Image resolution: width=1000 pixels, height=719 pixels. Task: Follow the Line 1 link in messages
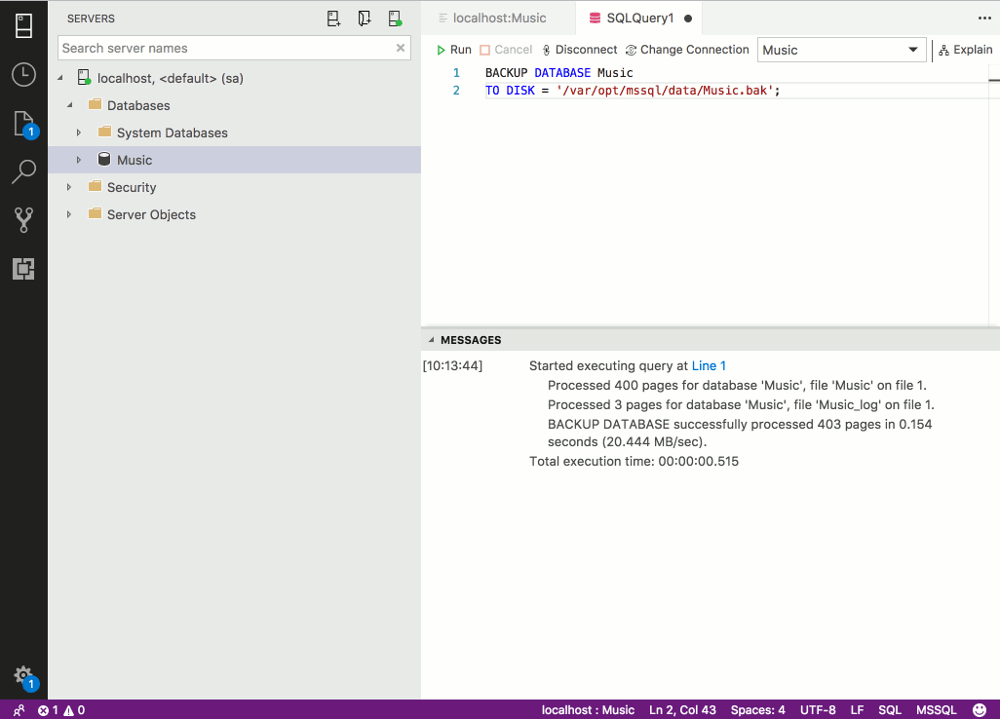click(709, 366)
